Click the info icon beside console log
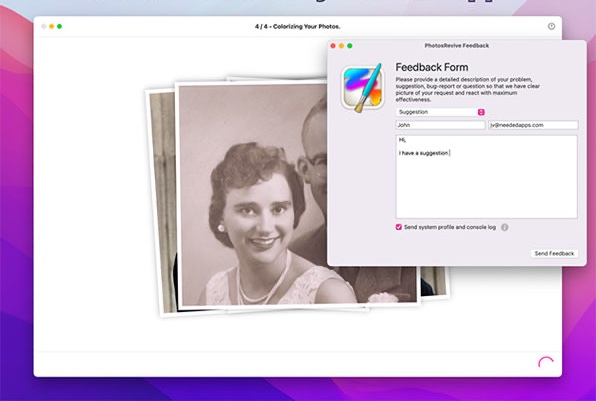The height and width of the screenshot is (401, 596). click(504, 227)
